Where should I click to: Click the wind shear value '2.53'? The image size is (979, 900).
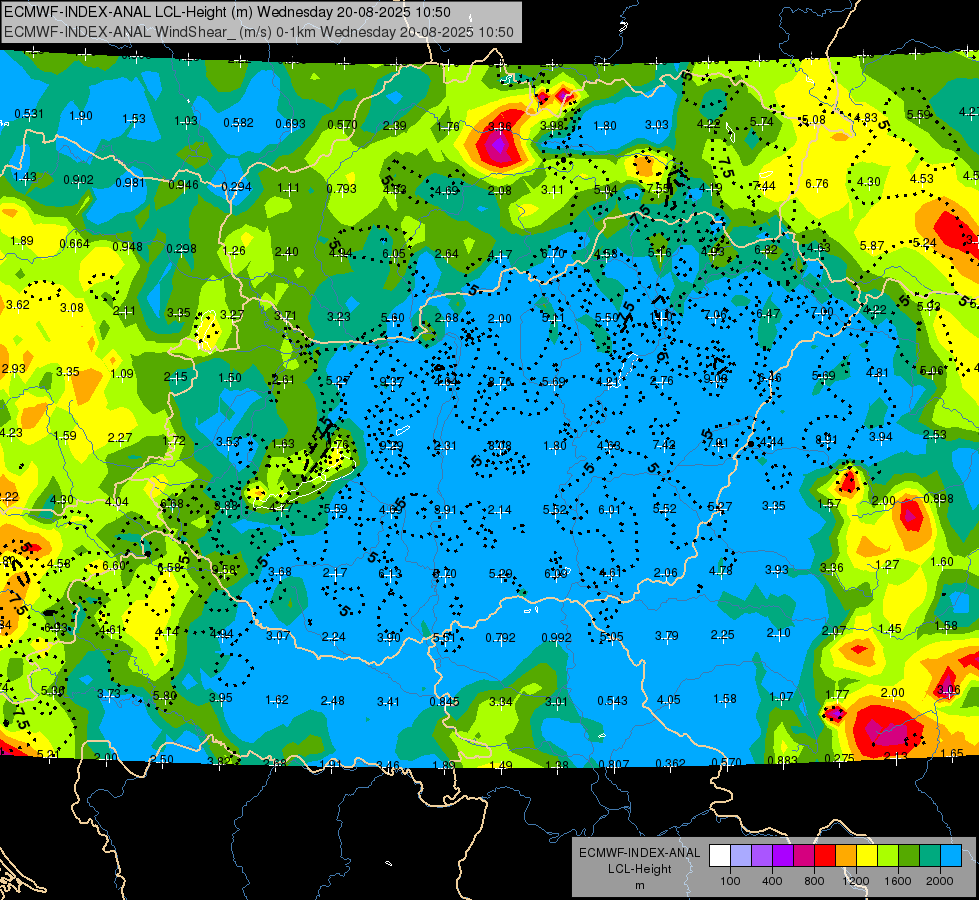coord(935,435)
